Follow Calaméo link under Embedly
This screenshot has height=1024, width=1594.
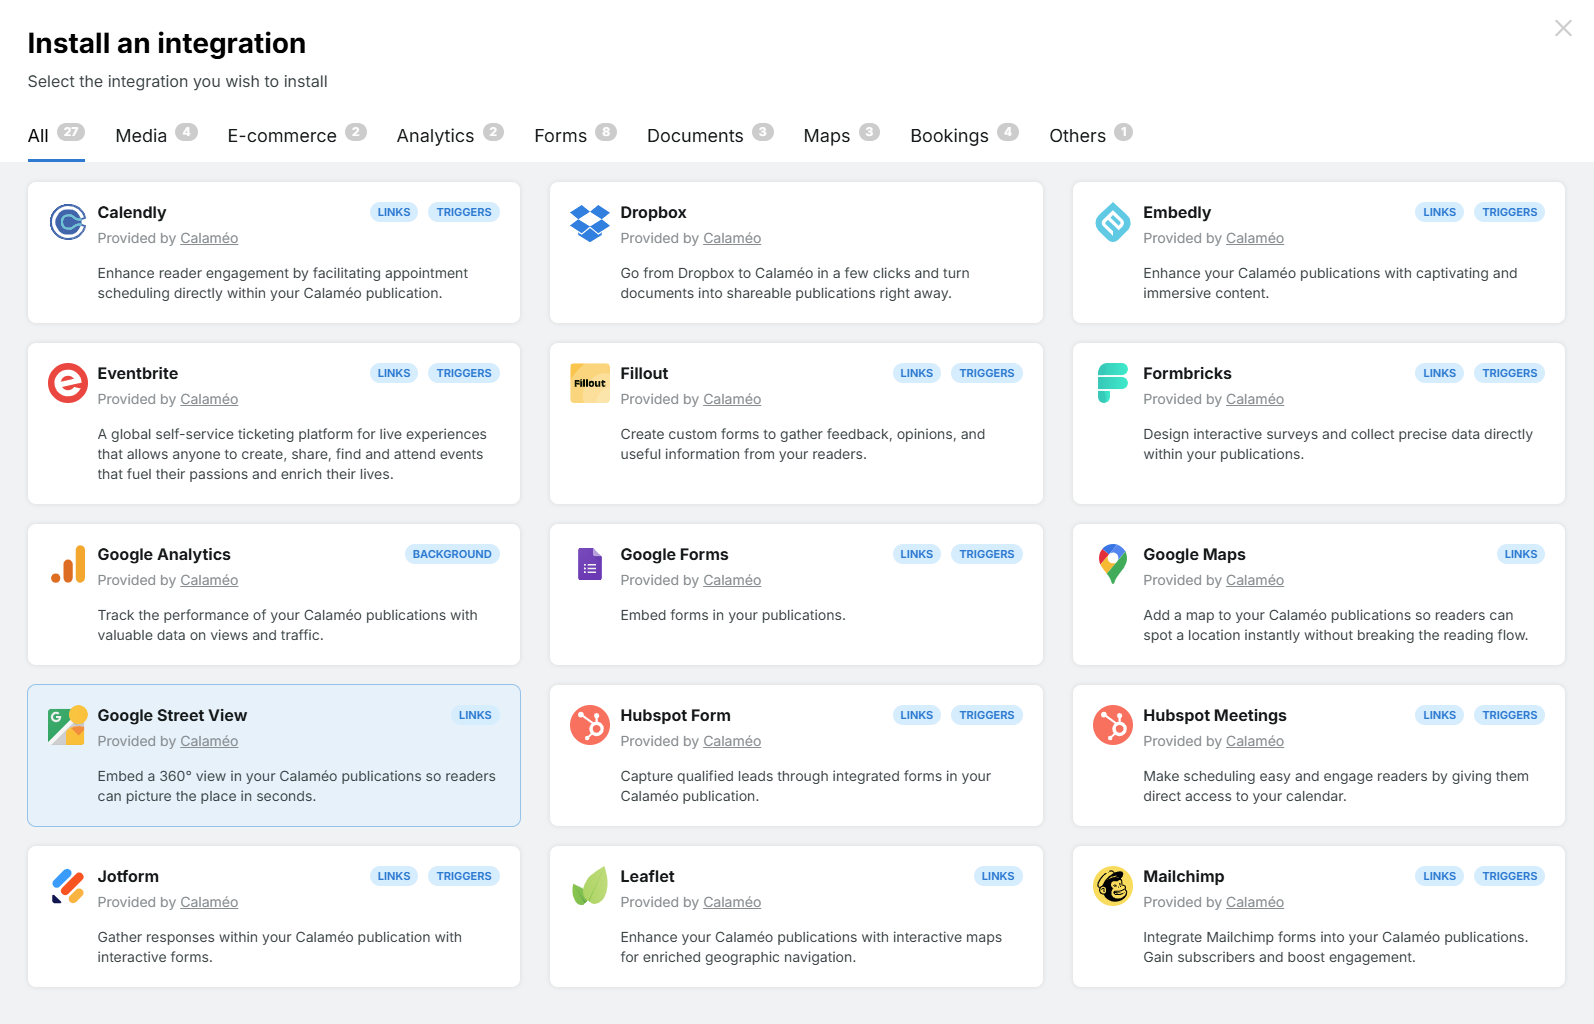1255,238
